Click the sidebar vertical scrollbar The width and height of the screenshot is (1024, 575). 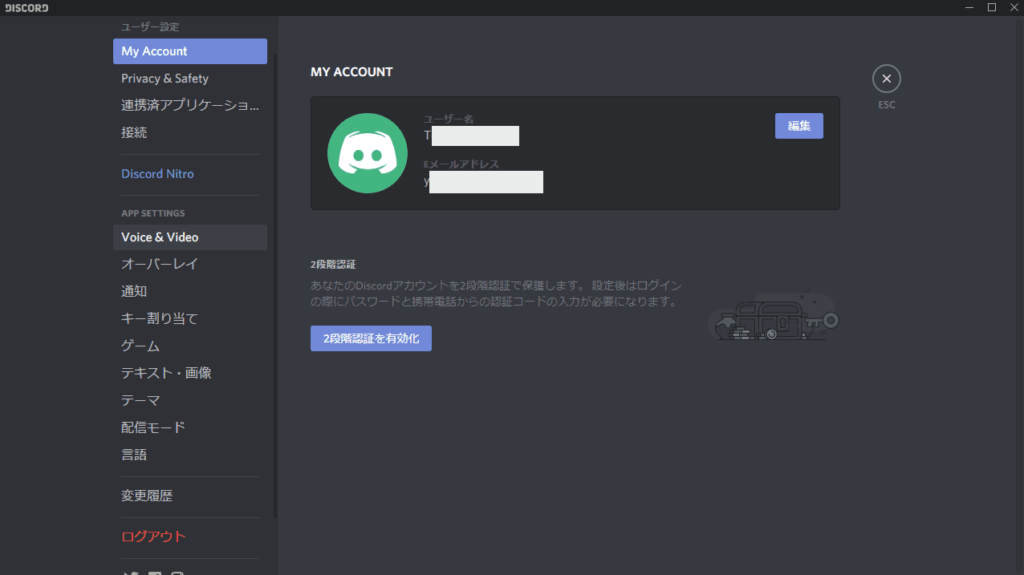(x=275, y=286)
